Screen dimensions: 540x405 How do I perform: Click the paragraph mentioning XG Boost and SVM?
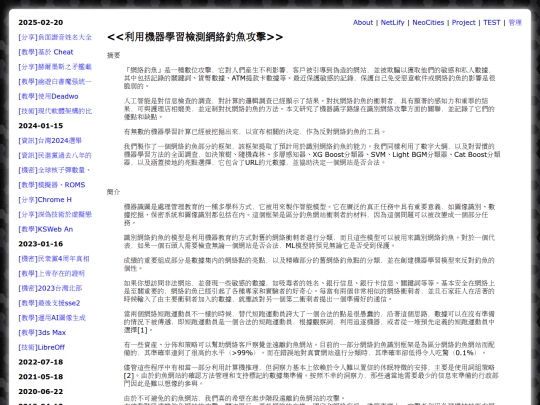click(x=312, y=154)
